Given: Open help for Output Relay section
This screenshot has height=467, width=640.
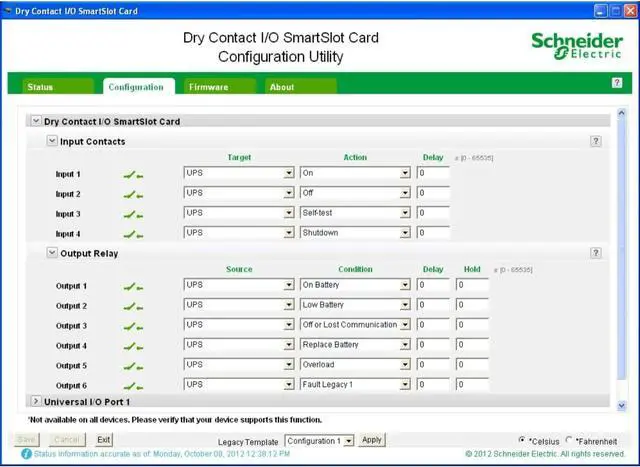Looking at the screenshot, I should [x=596, y=254].
